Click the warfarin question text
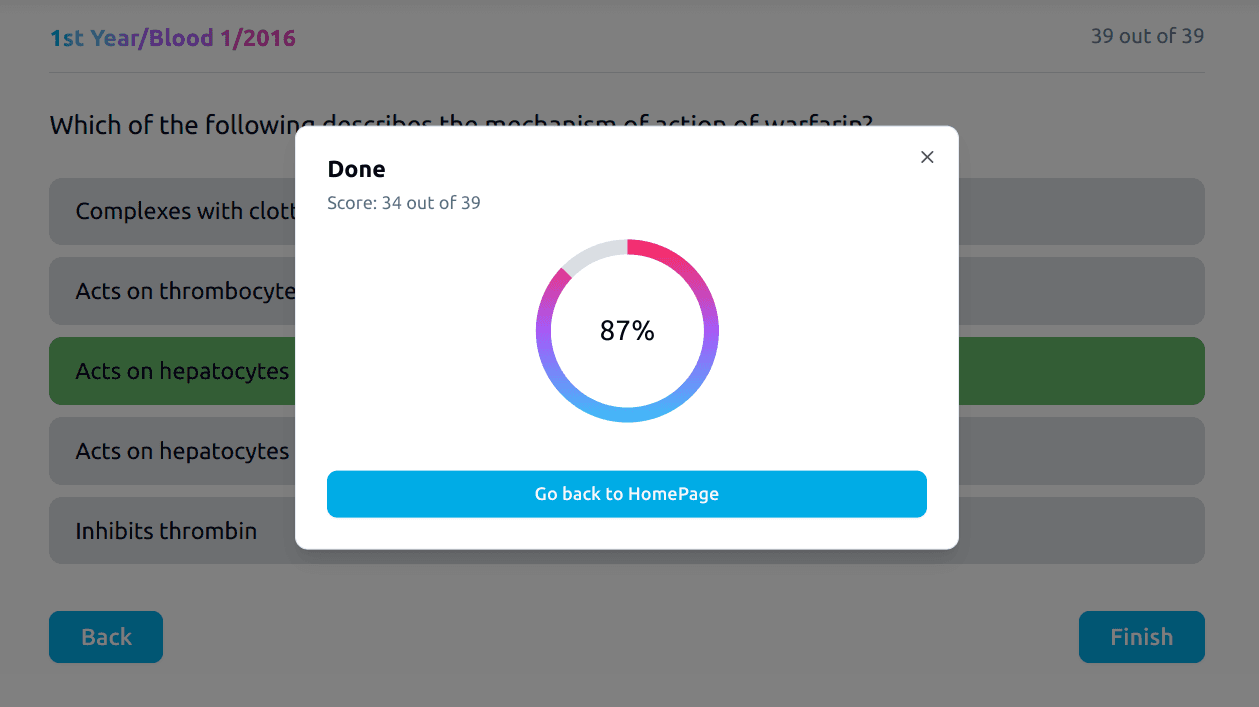The height and width of the screenshot is (707, 1259). (x=170, y=125)
